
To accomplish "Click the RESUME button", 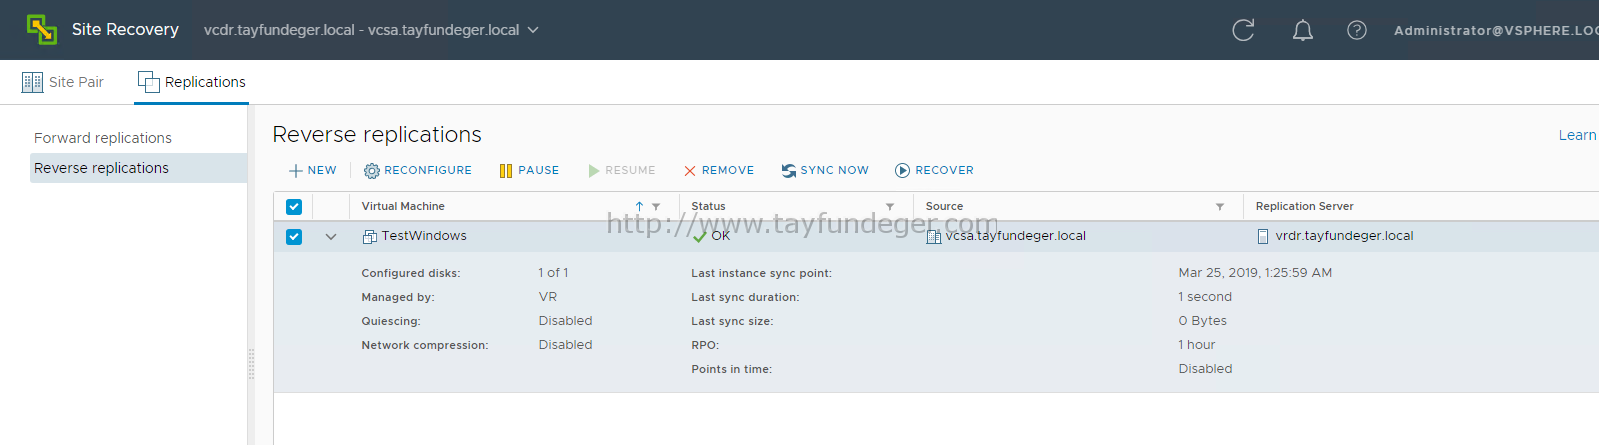I will point(622,170).
